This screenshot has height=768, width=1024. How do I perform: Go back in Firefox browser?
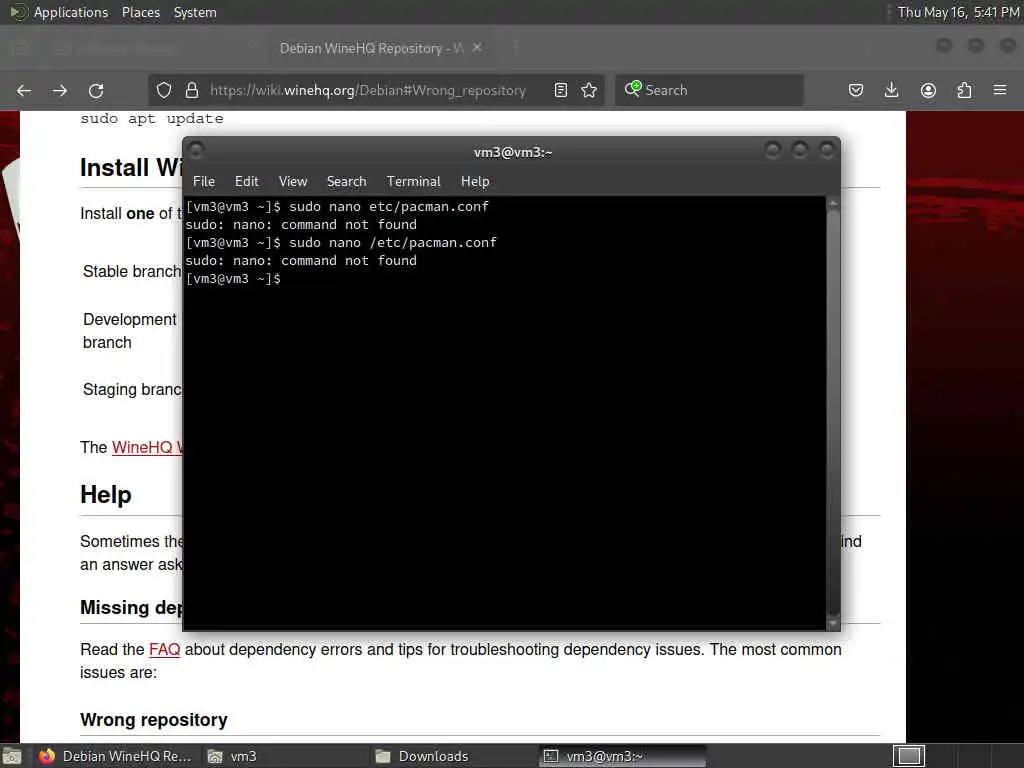pos(24,90)
